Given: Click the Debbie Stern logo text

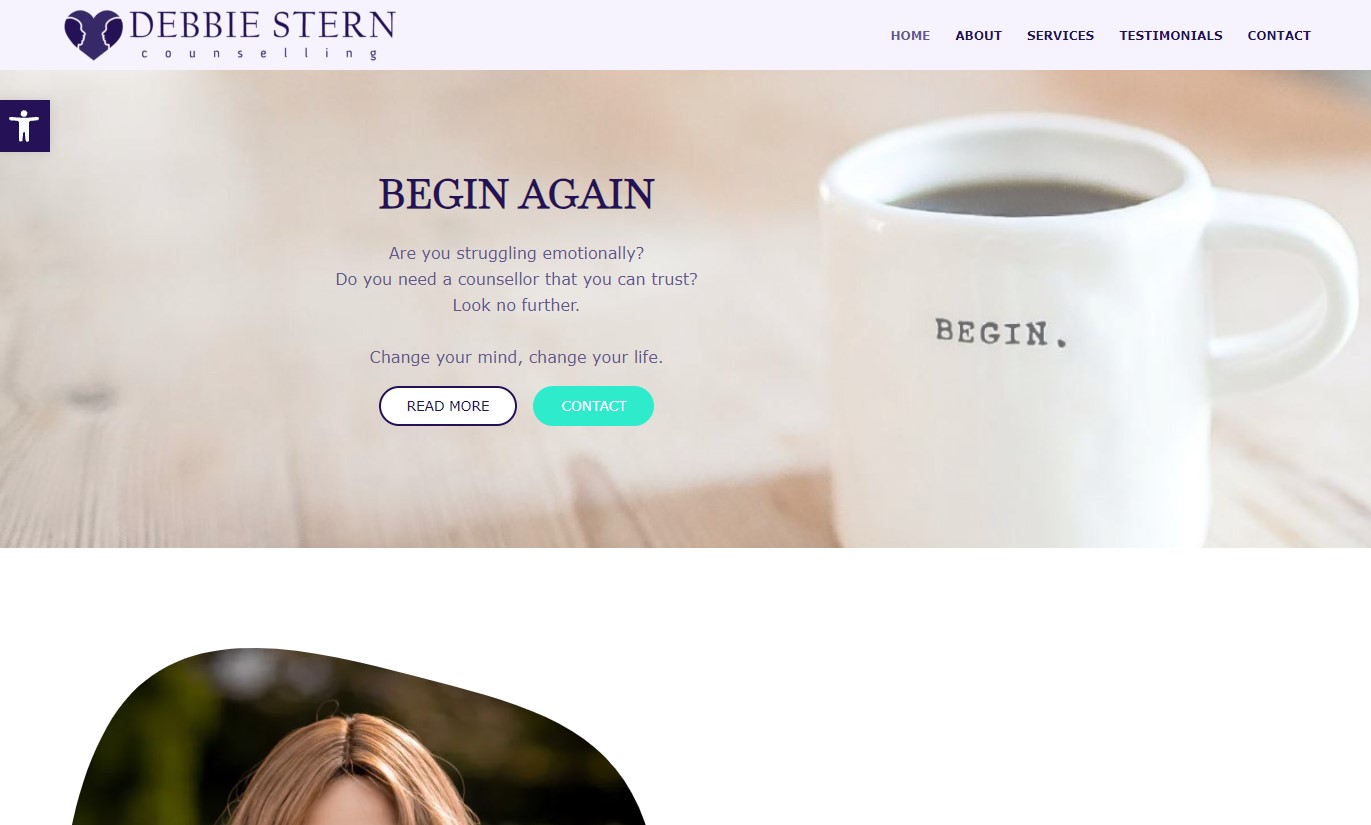Looking at the screenshot, I should [262, 26].
